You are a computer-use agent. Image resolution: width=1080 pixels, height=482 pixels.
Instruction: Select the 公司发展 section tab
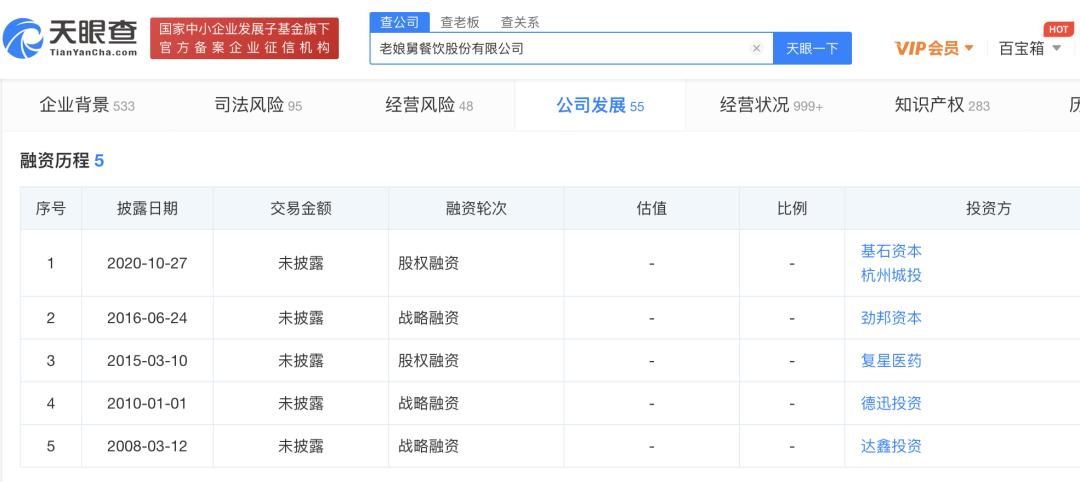pyautogui.click(x=600, y=105)
